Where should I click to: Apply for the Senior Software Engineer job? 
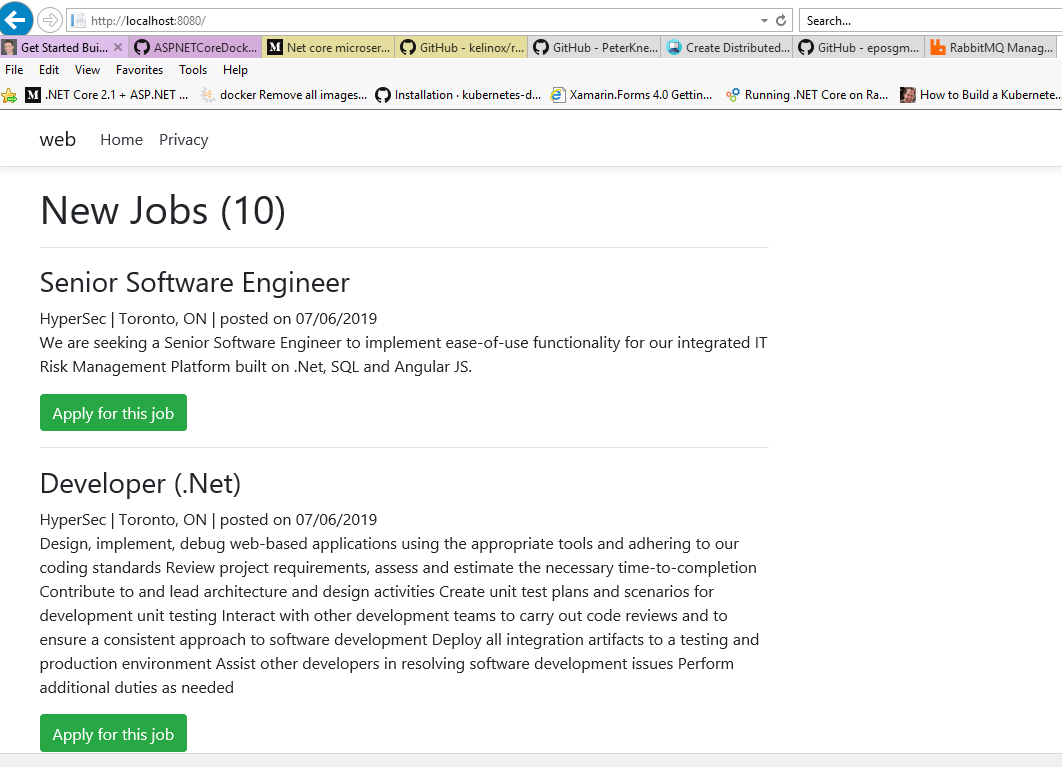(113, 413)
